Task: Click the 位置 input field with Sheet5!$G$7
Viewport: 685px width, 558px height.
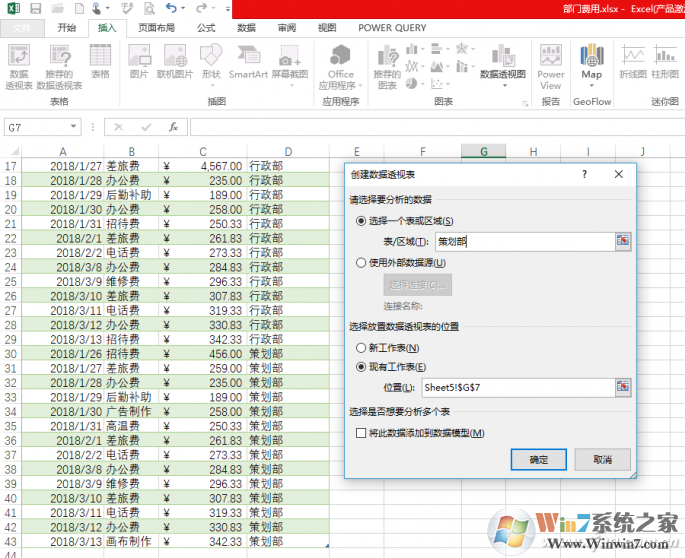Action: (515, 386)
